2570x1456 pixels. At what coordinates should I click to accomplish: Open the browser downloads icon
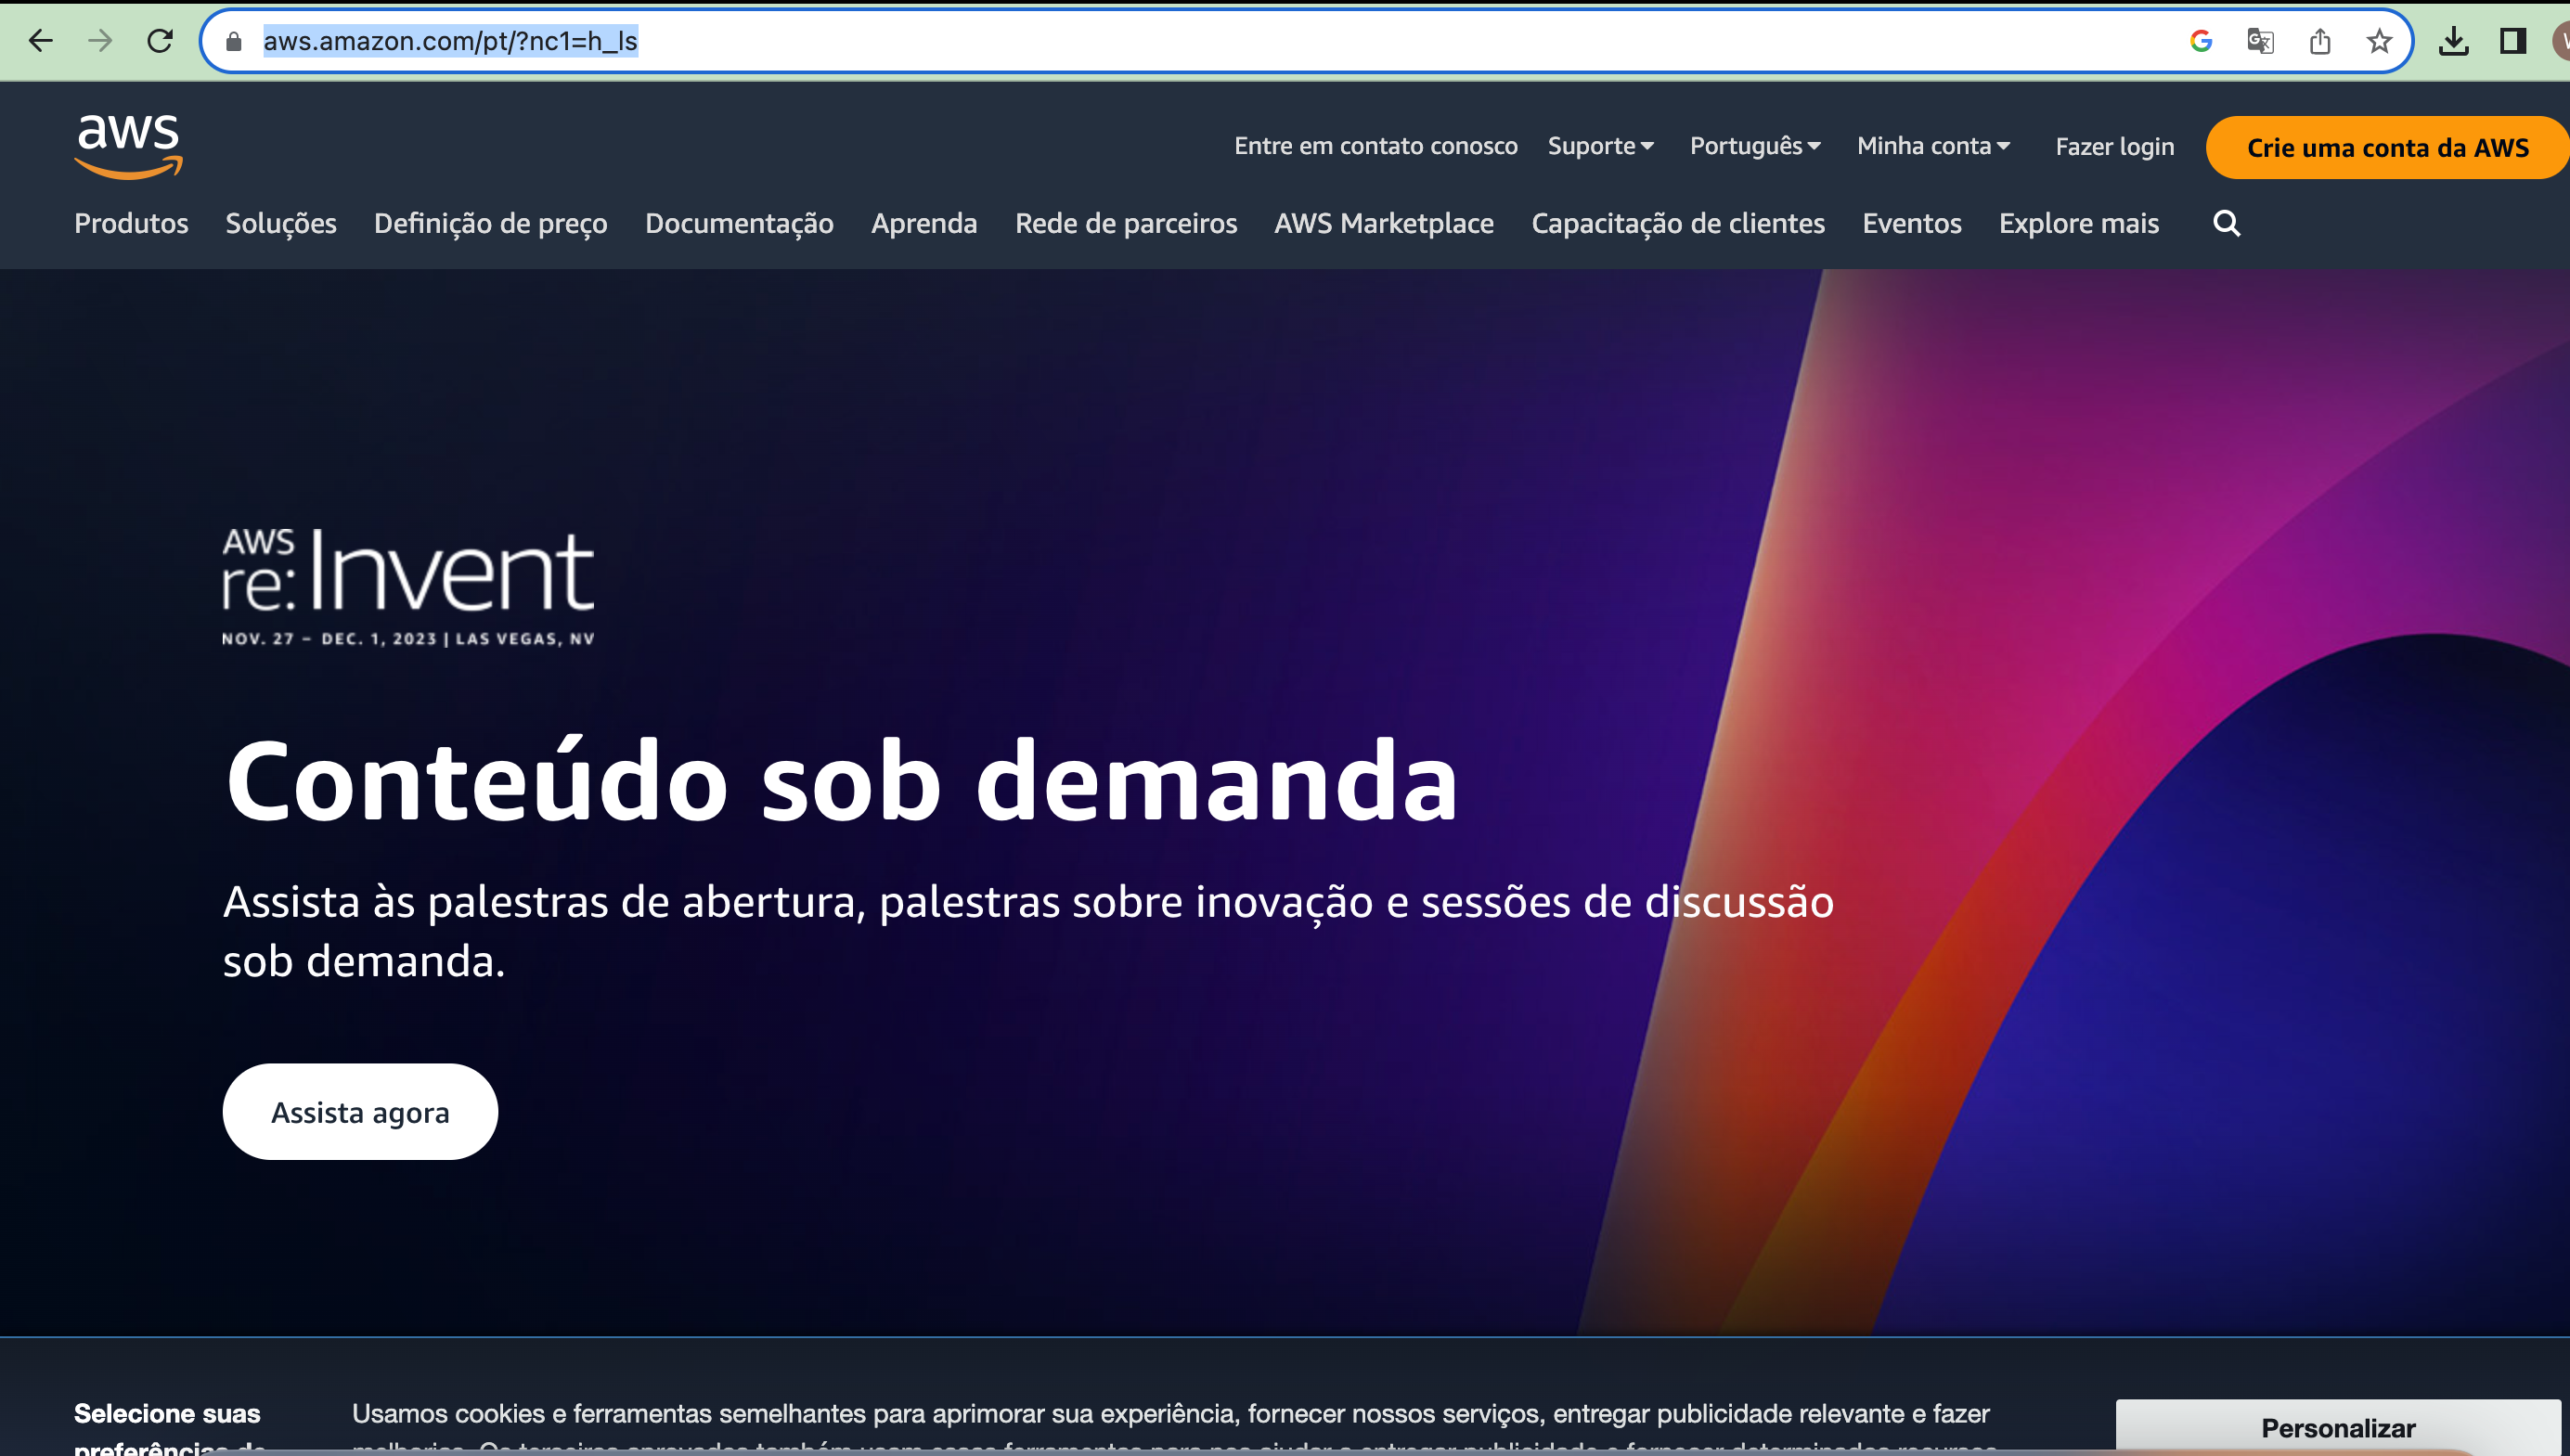coord(2453,41)
